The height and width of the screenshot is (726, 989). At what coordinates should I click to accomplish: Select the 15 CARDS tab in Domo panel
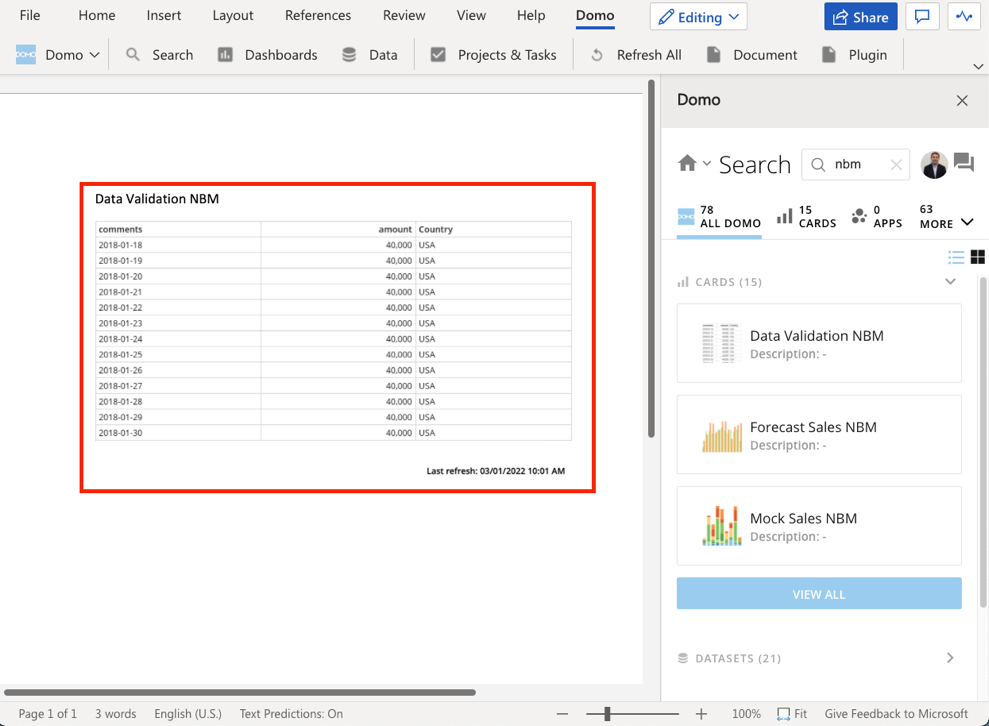point(806,216)
